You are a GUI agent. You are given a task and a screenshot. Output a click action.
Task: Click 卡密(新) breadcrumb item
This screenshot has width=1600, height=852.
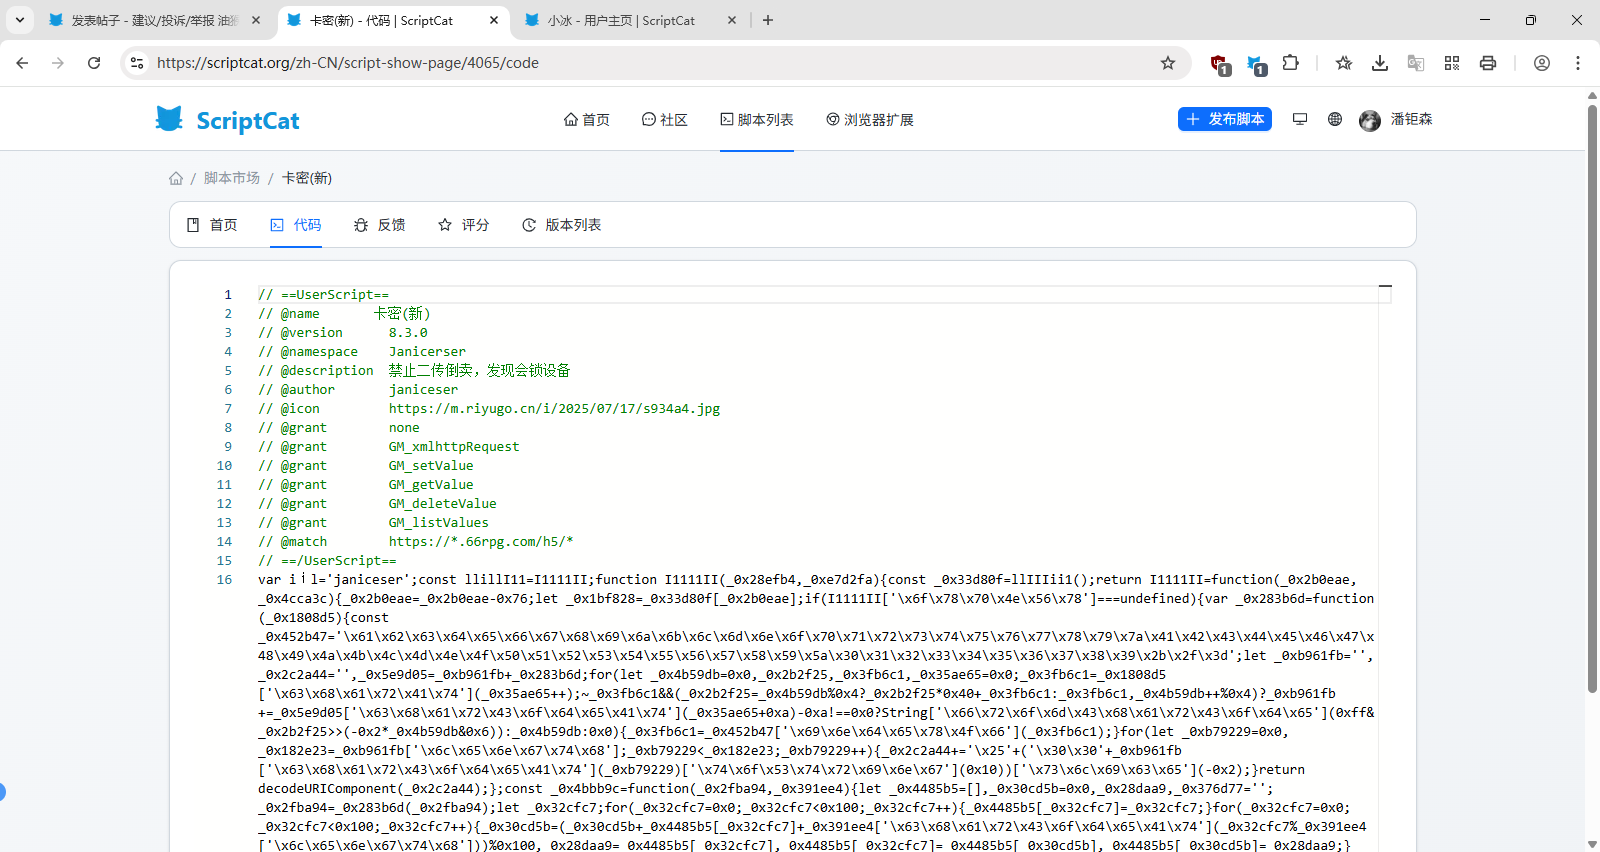[x=307, y=178]
